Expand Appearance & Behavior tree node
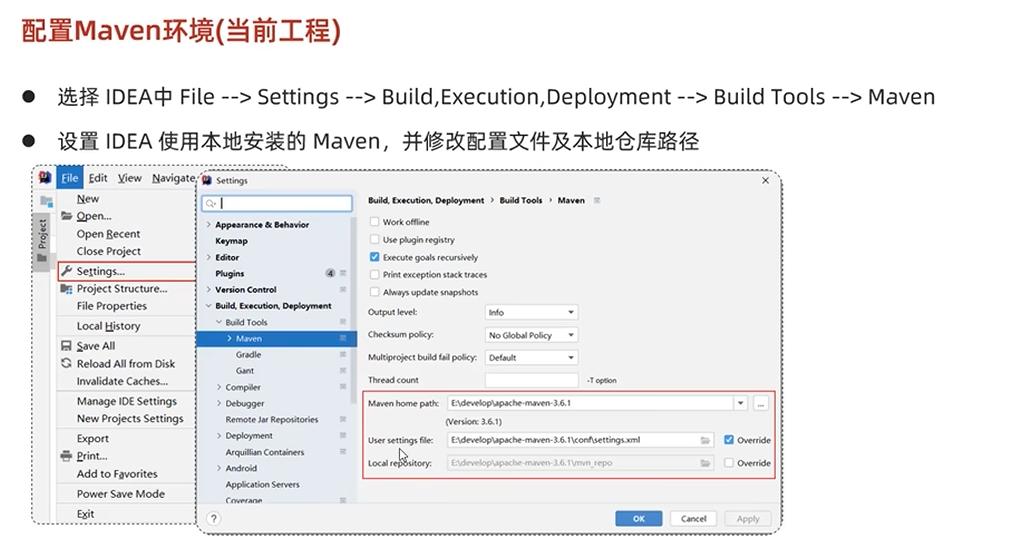1026x559 pixels. [209, 225]
